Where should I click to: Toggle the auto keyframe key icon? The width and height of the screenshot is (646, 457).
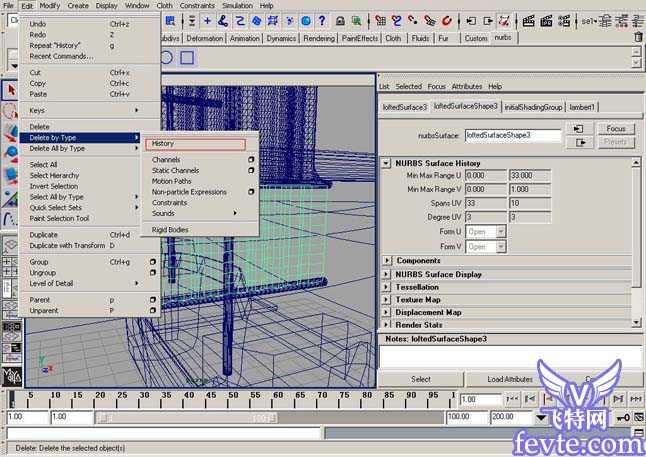click(623, 418)
